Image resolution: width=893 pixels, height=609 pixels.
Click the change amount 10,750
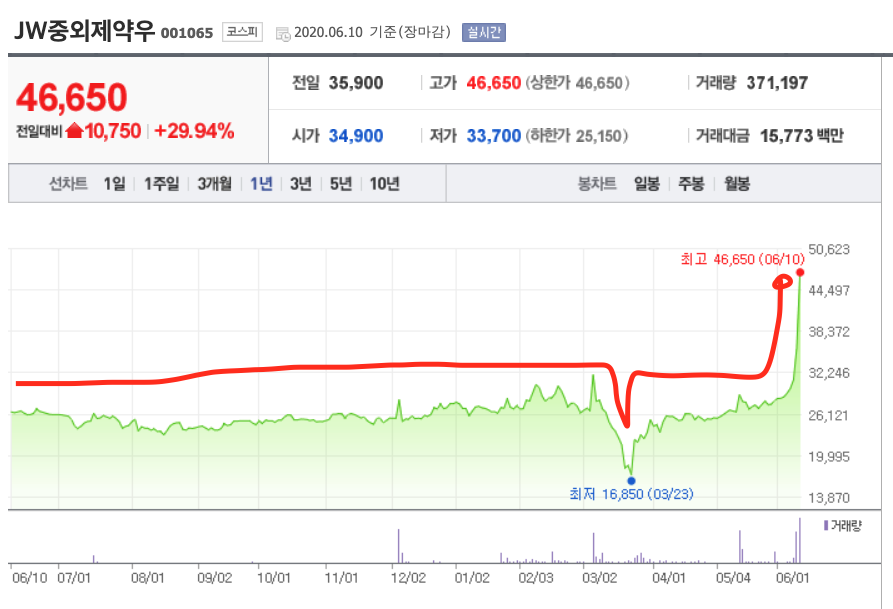coord(113,131)
